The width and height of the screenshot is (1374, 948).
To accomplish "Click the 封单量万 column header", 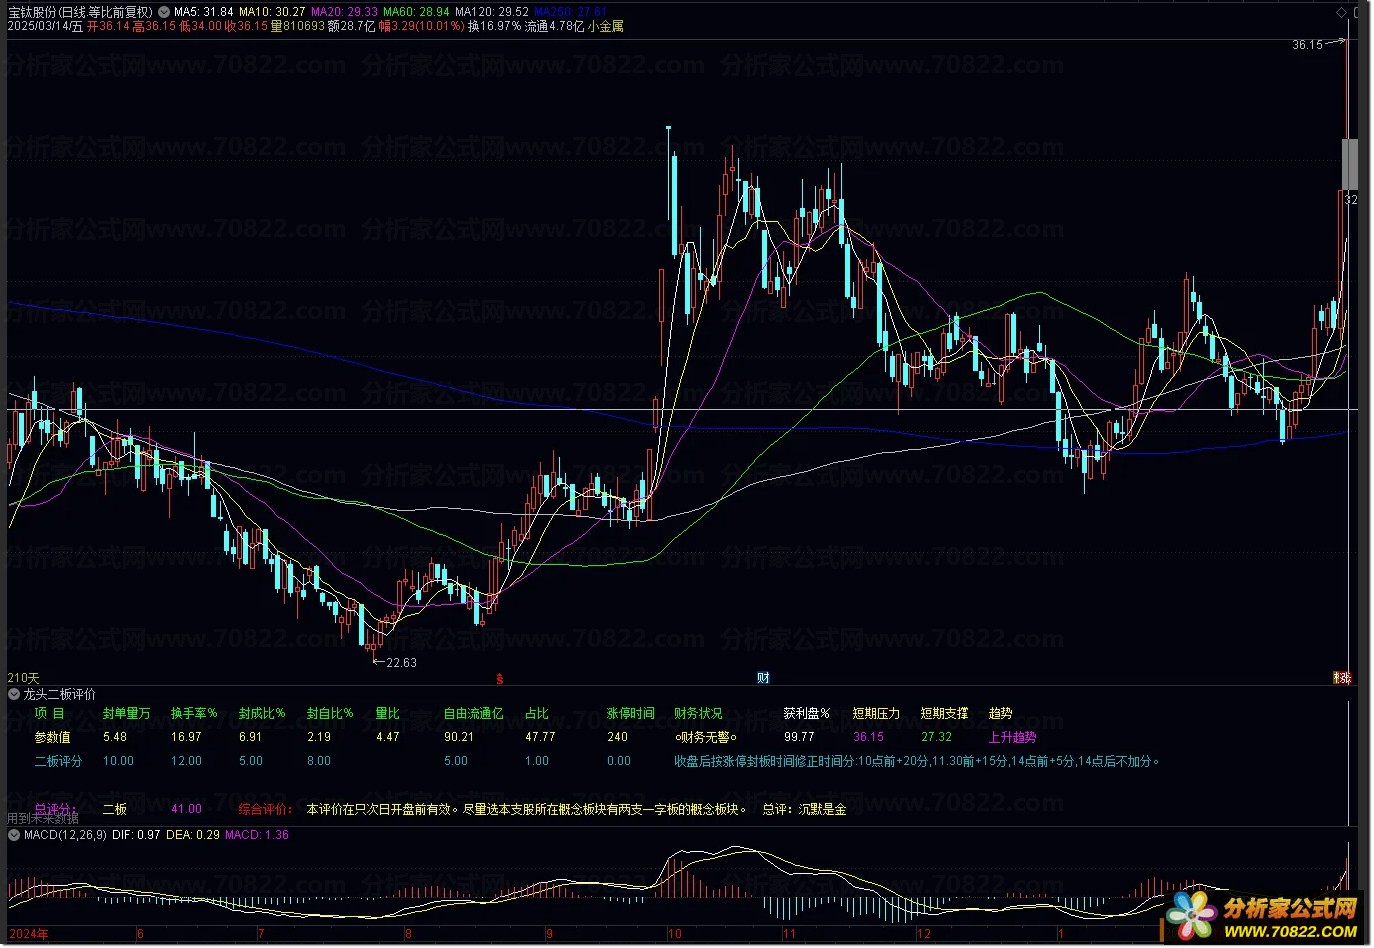I will point(126,714).
